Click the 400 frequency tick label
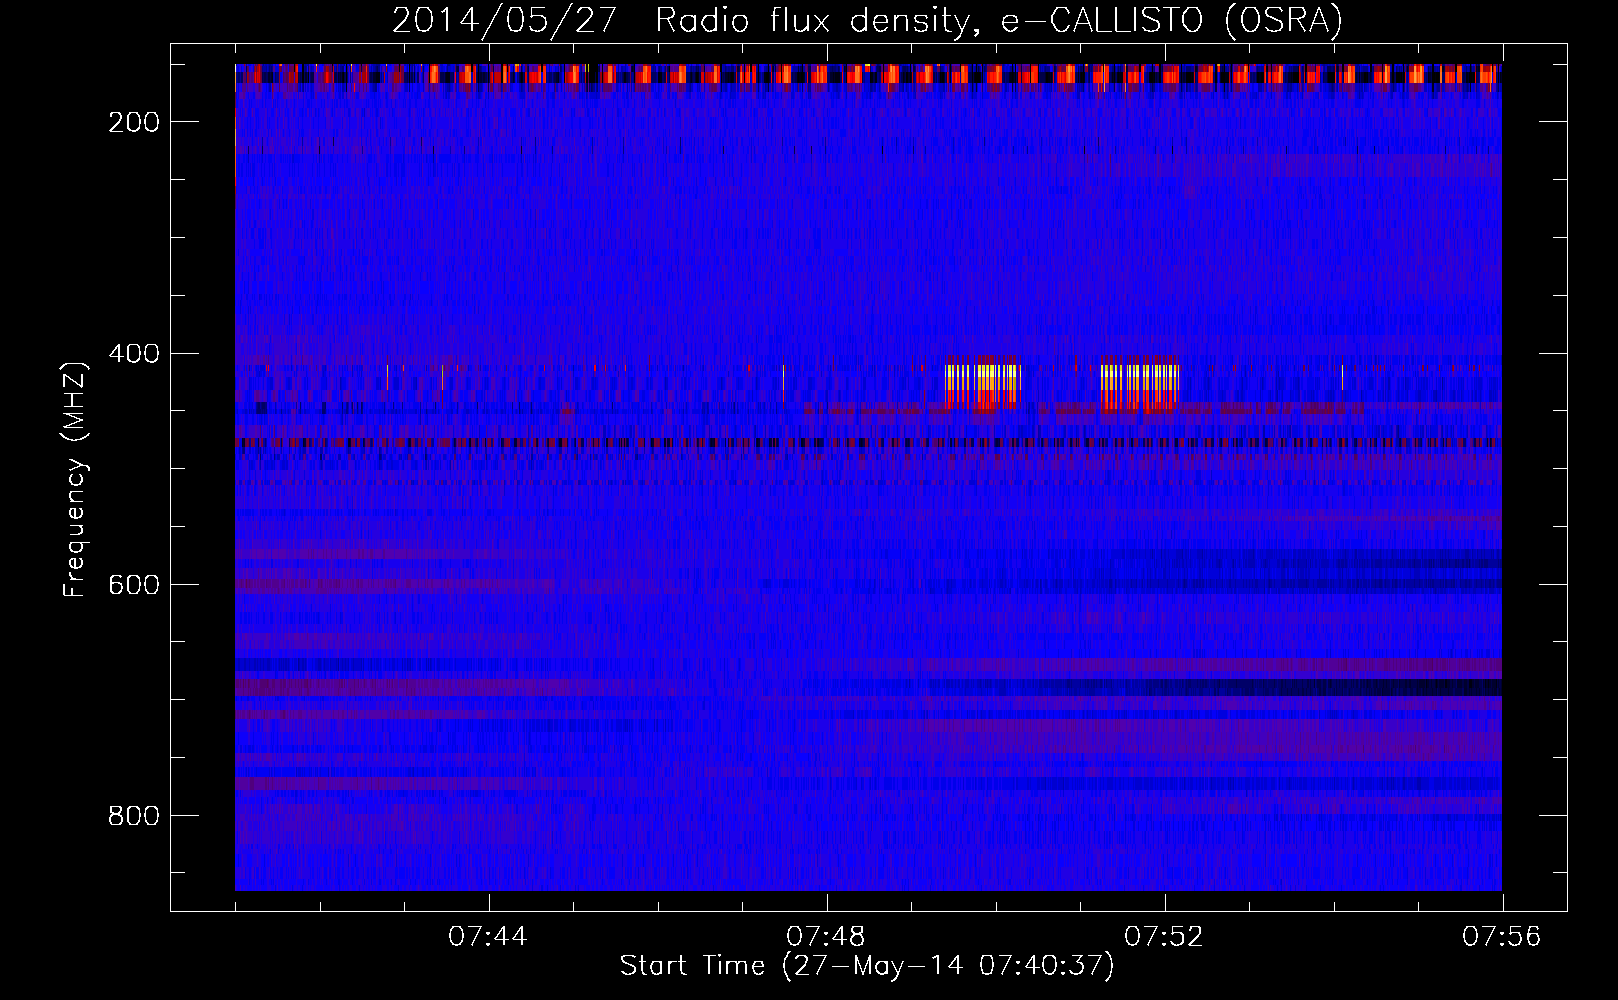 click(134, 354)
